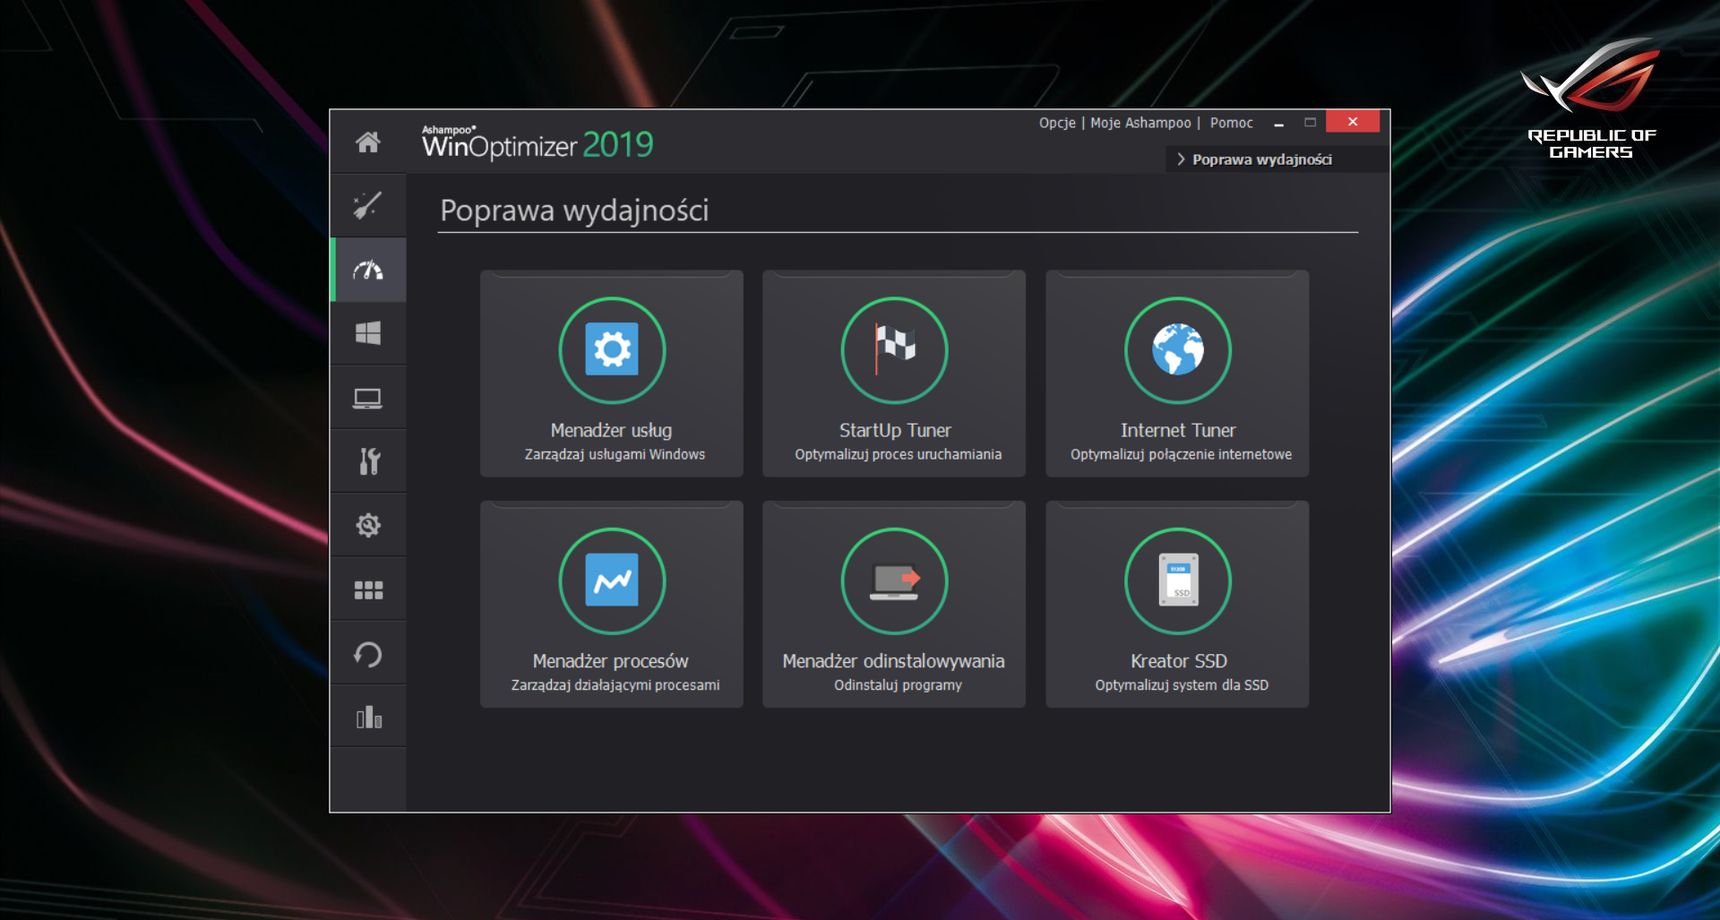Viewport: 1720px width, 920px height.
Task: Click 'Optymalizuj system dla SSD' description
Action: click(x=1182, y=685)
